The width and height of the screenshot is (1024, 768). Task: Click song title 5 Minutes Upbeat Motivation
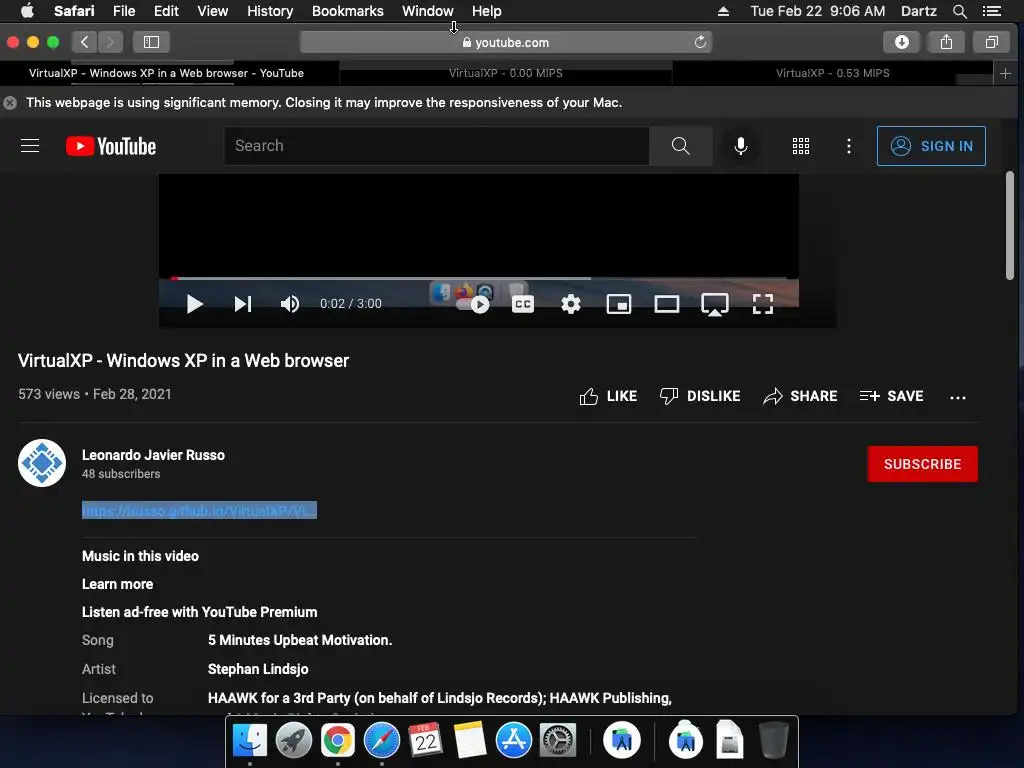tap(300, 641)
